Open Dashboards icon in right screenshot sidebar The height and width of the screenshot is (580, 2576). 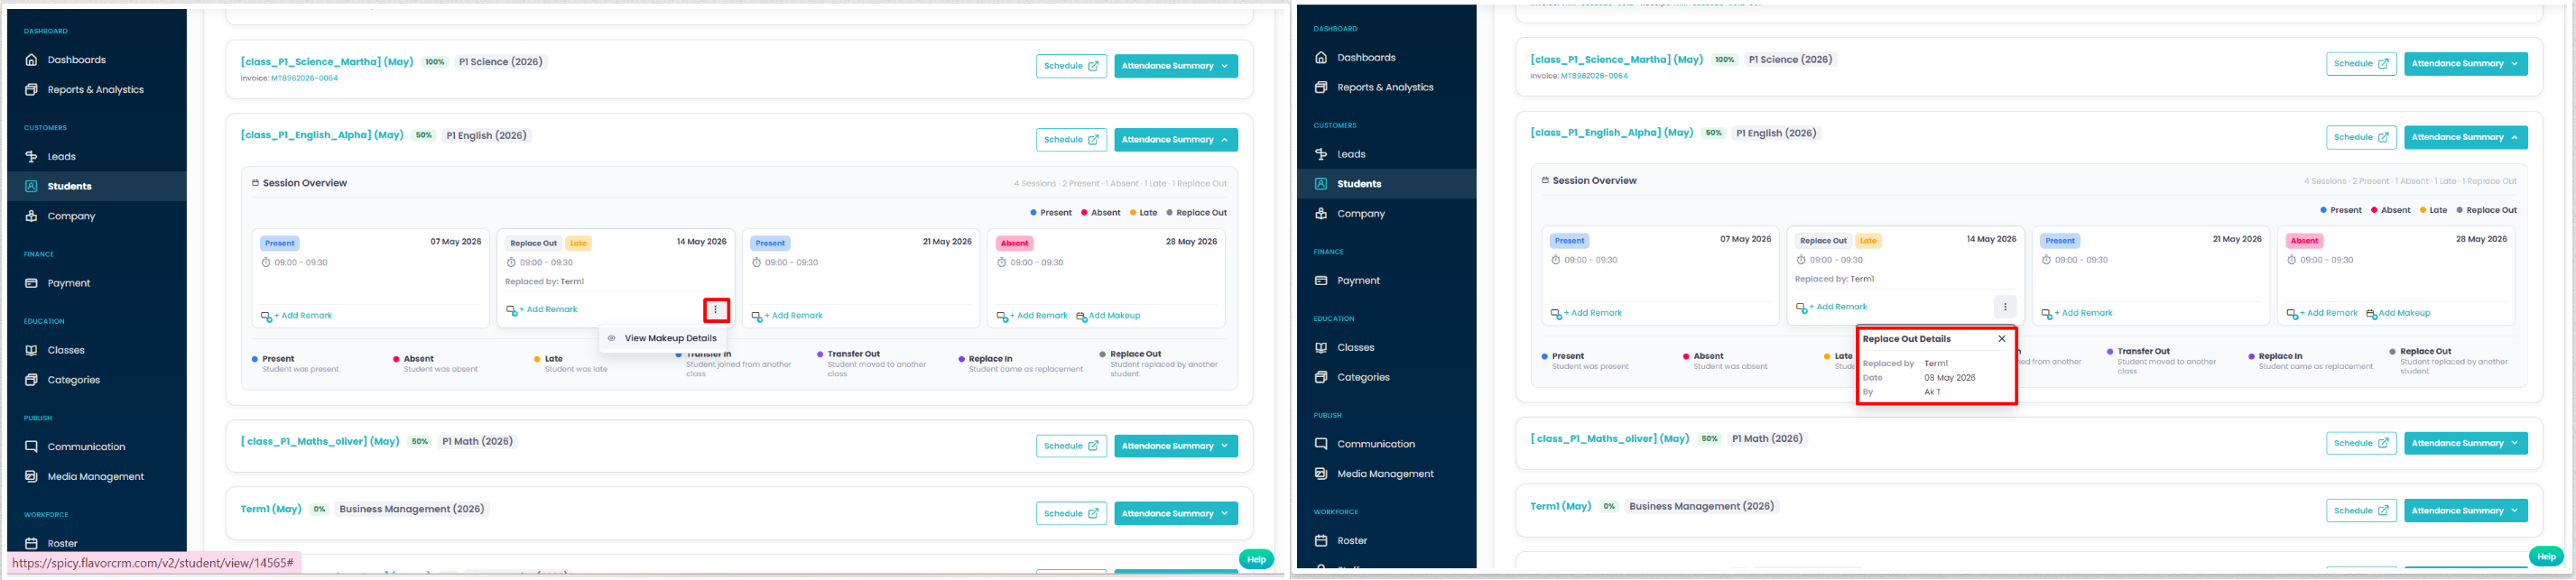coord(1321,58)
